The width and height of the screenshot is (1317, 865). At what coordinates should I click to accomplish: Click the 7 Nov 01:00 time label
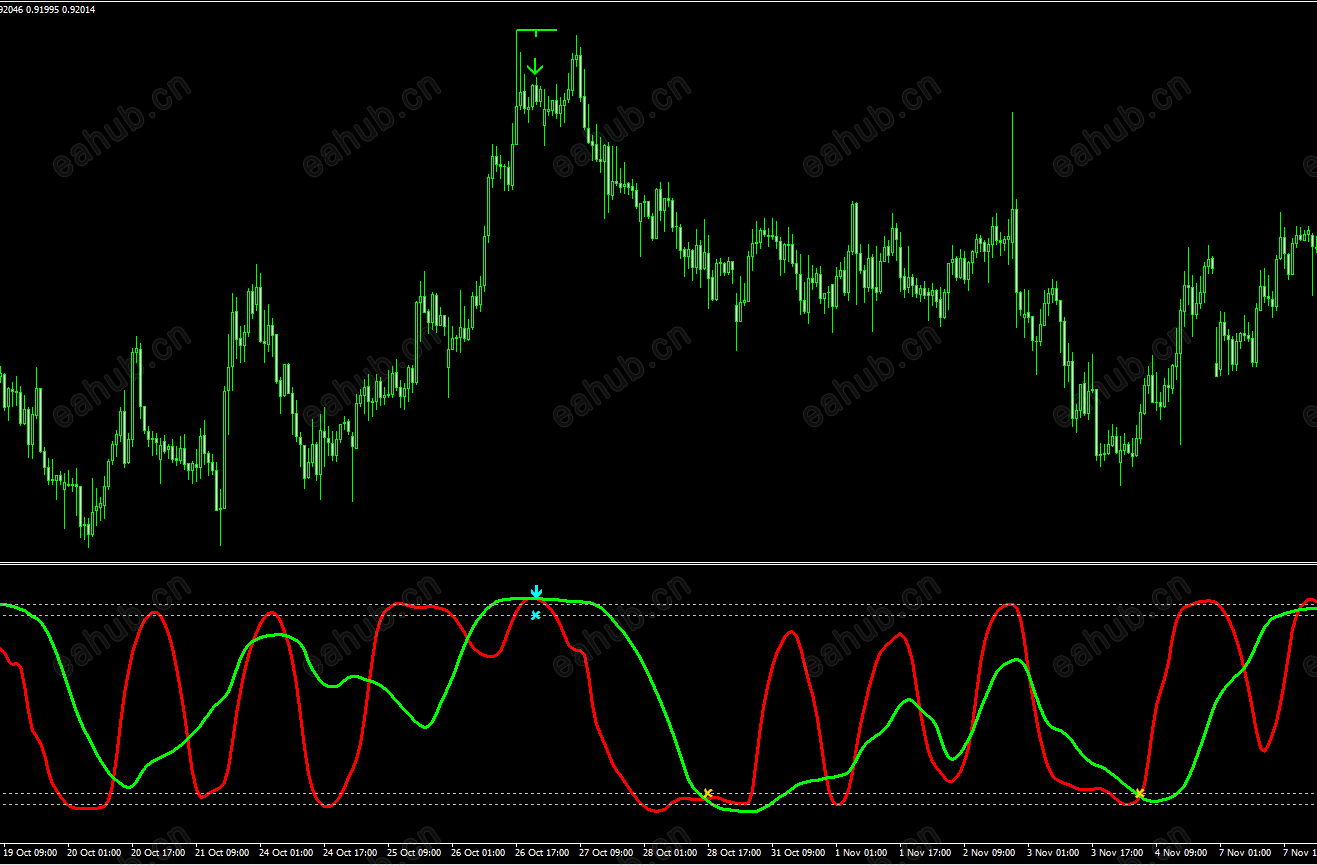tap(1245, 853)
